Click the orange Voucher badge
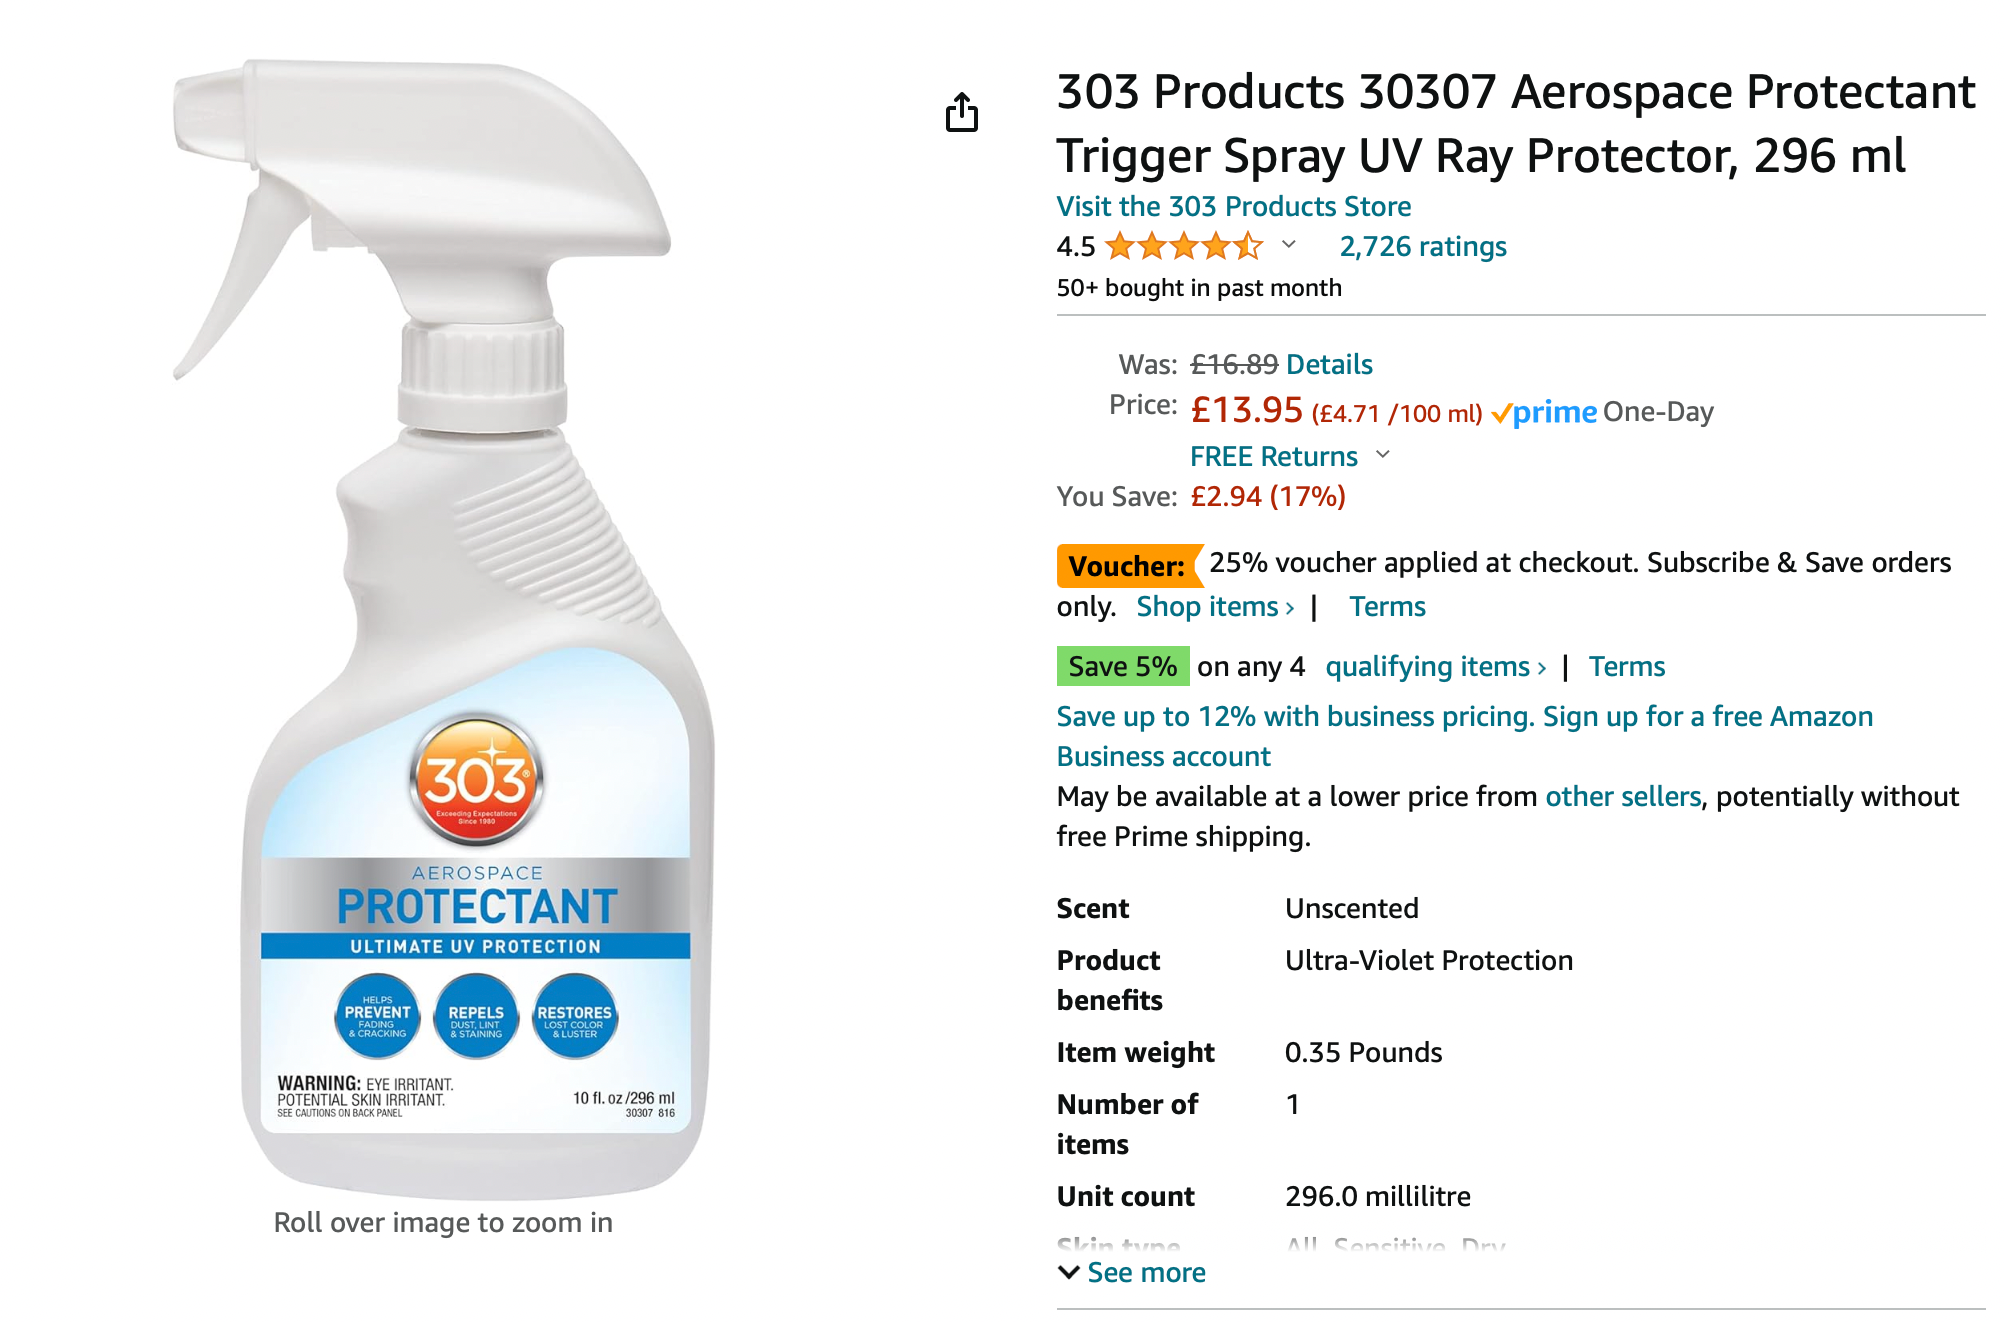Screen dimensions: 2004x1322 pyautogui.click(x=1127, y=566)
